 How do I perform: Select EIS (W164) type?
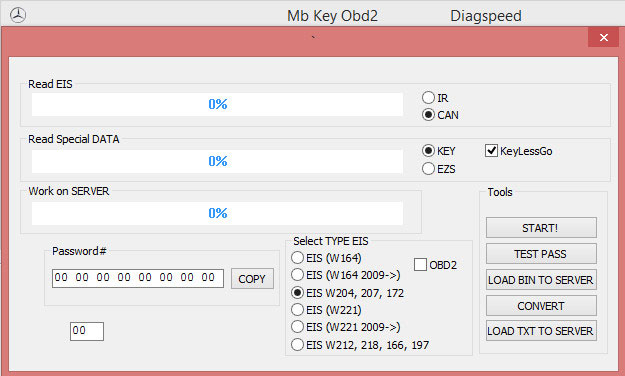(x=297, y=258)
